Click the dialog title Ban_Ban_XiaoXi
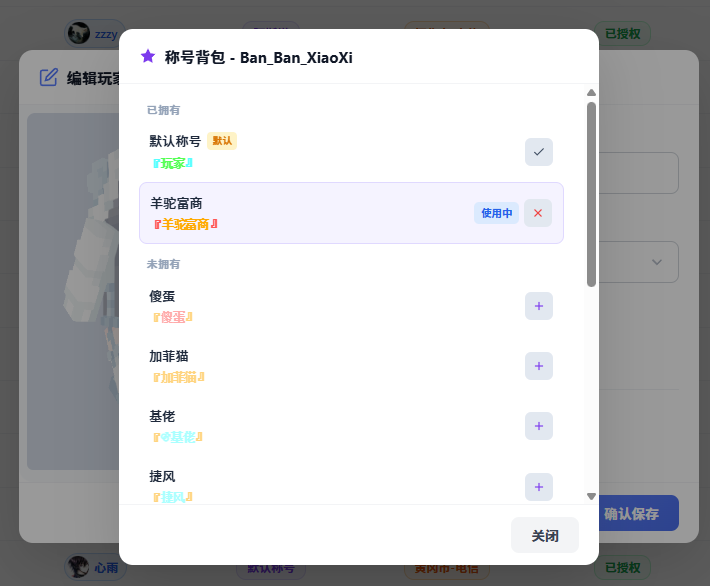The width and height of the screenshot is (710, 586). (296, 58)
